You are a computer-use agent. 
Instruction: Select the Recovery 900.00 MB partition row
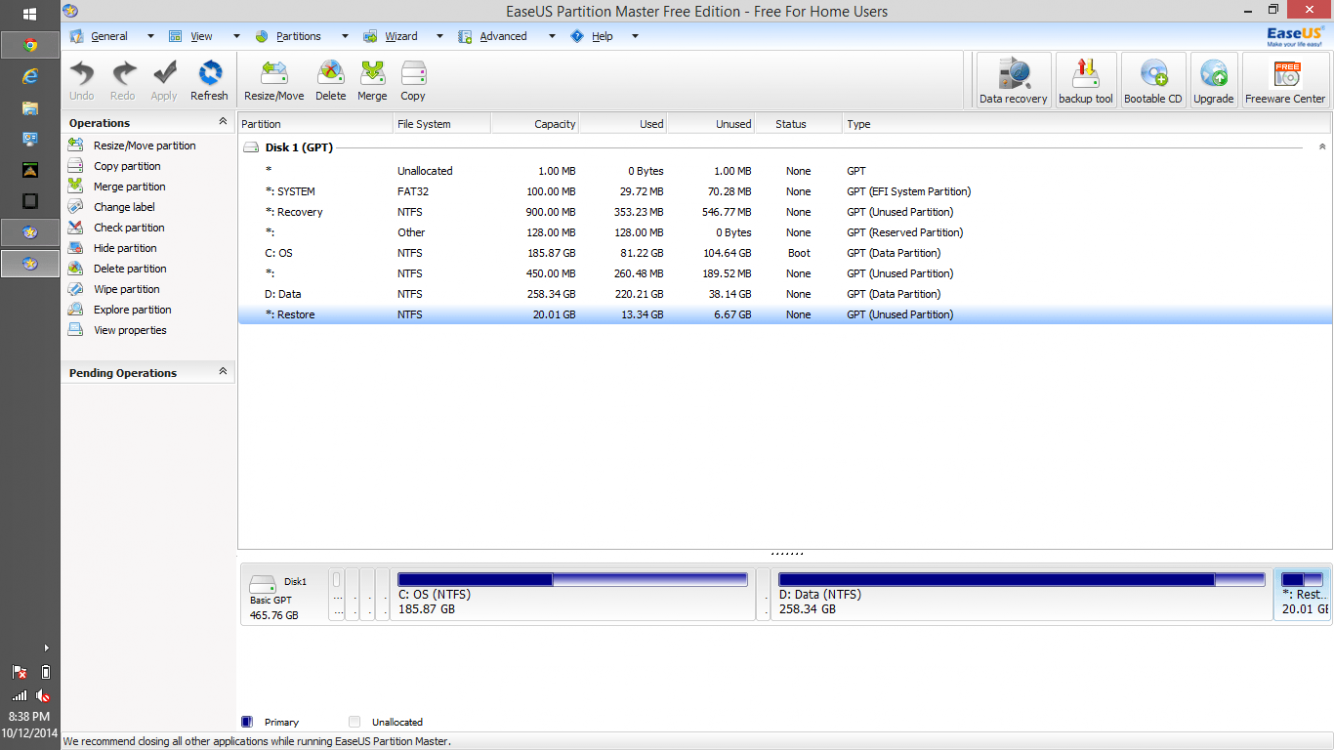785,212
